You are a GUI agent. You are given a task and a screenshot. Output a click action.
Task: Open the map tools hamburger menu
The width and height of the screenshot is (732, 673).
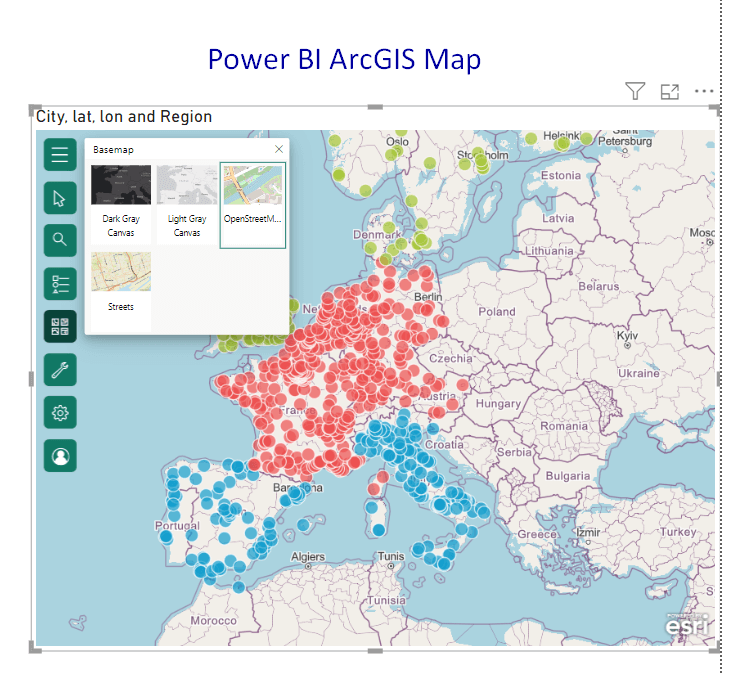60,154
